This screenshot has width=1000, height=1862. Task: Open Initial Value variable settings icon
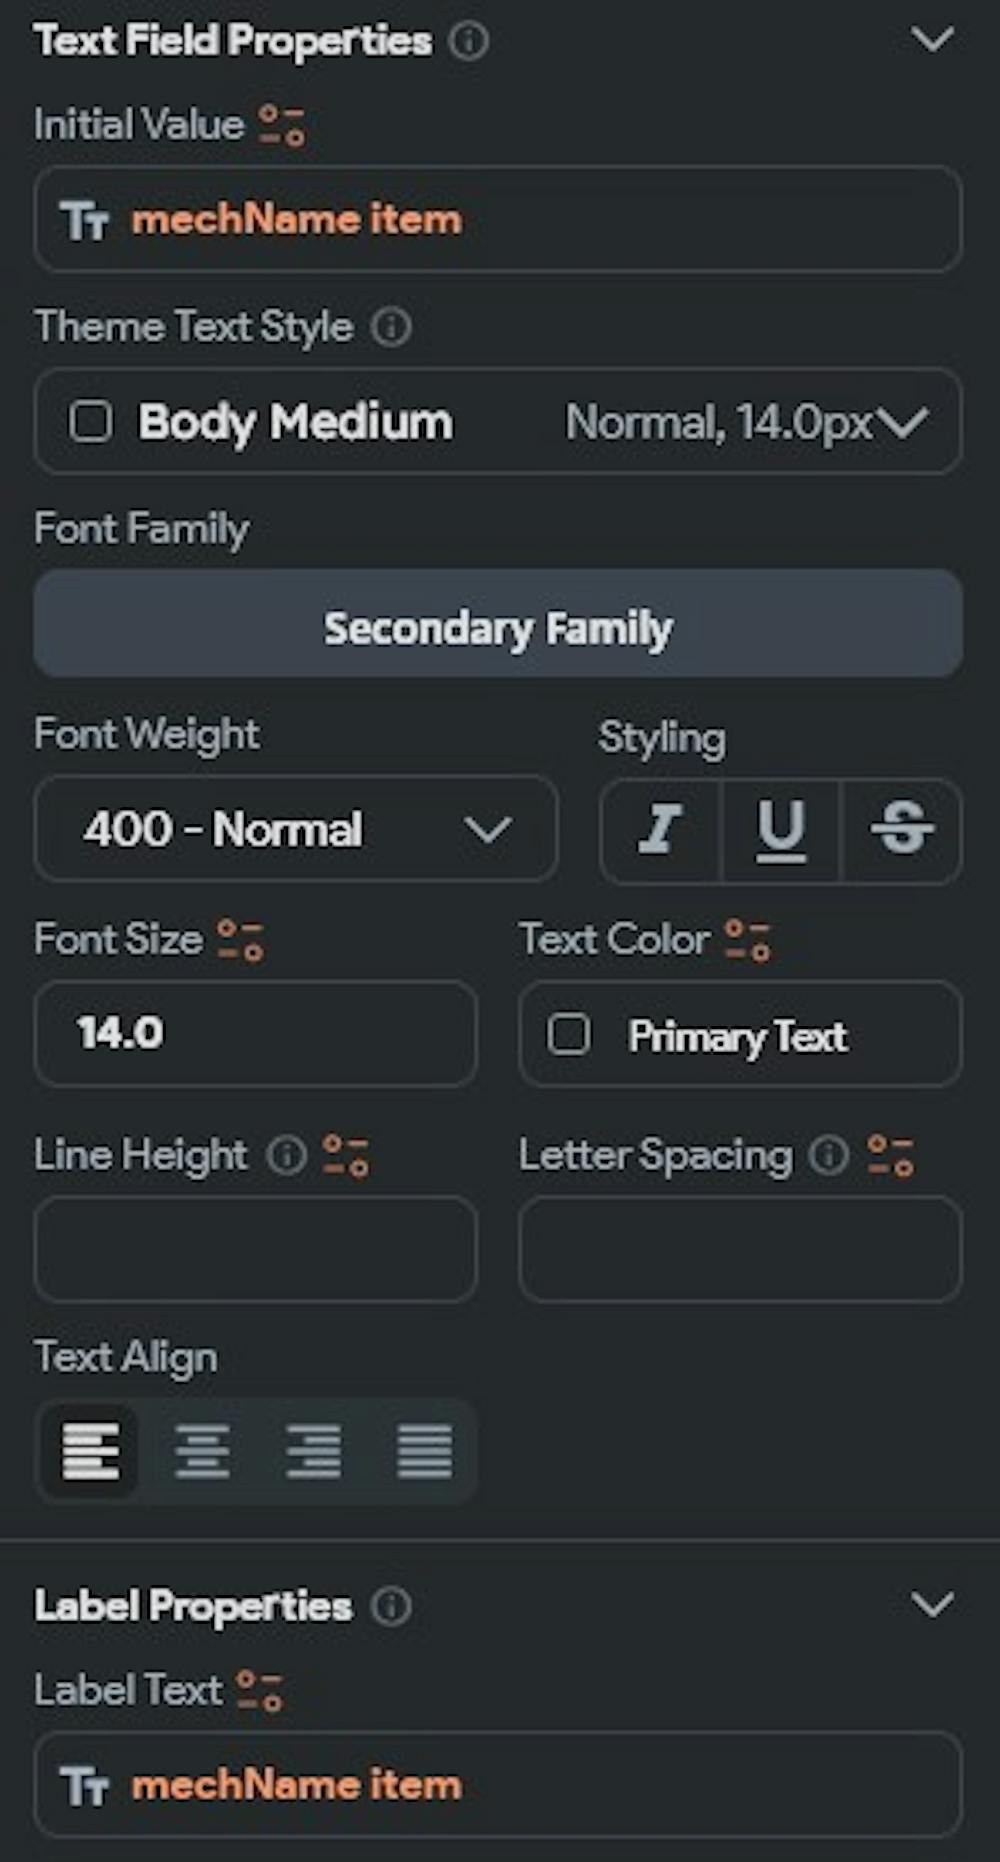point(282,126)
